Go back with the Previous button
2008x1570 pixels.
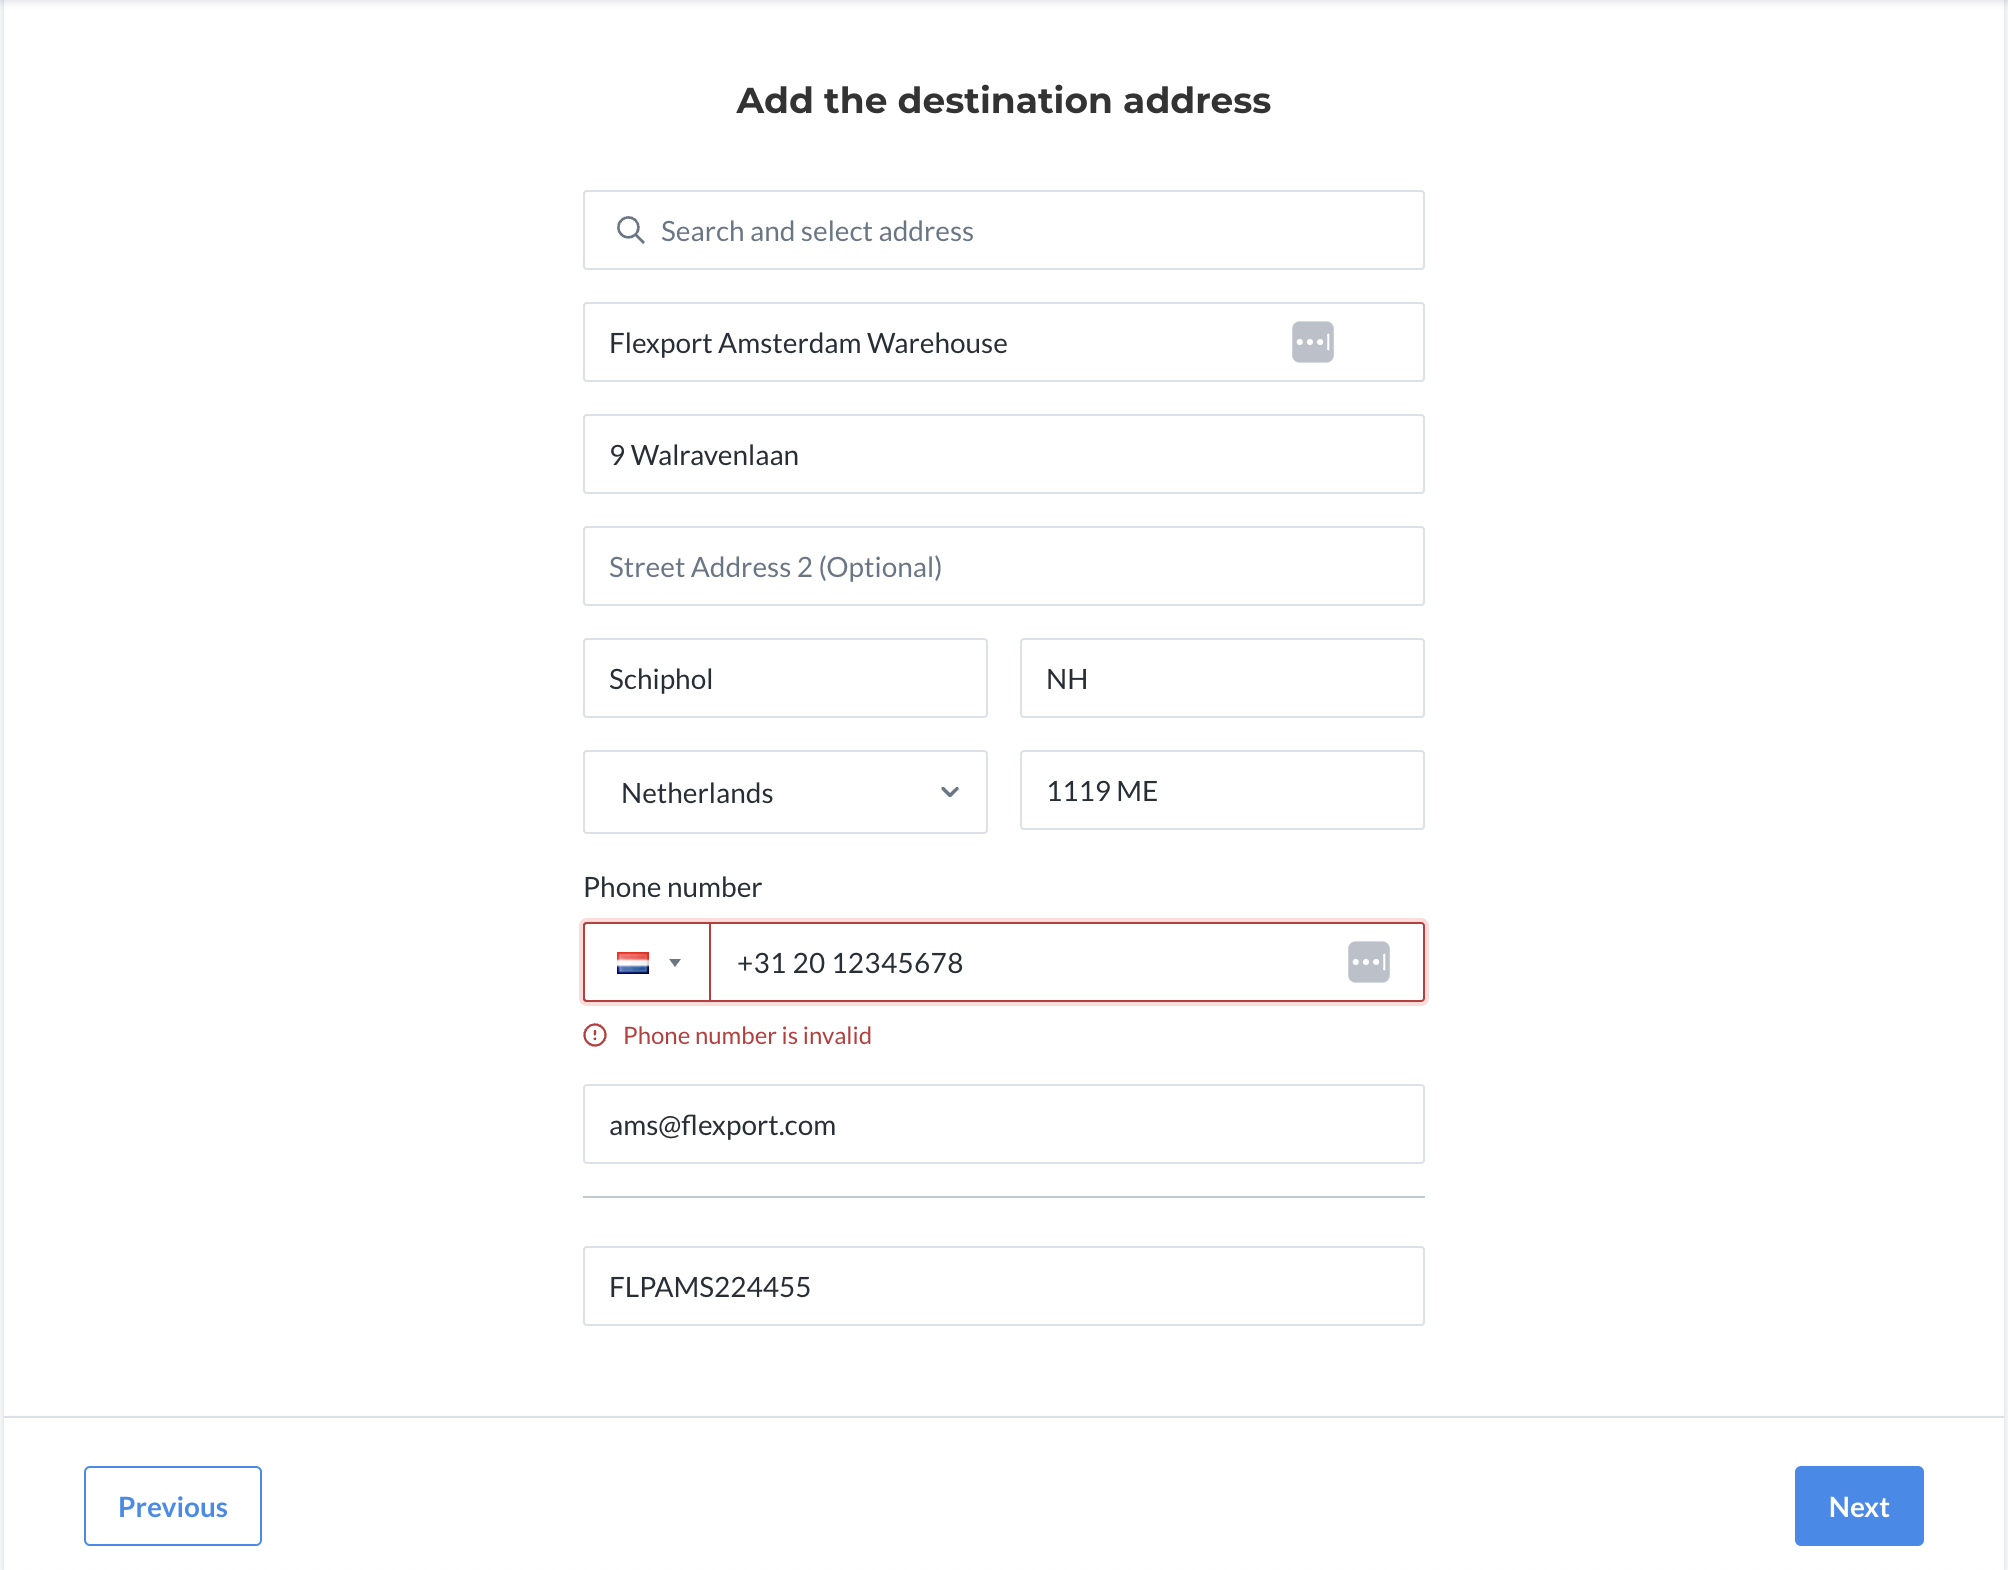pyautogui.click(x=173, y=1506)
